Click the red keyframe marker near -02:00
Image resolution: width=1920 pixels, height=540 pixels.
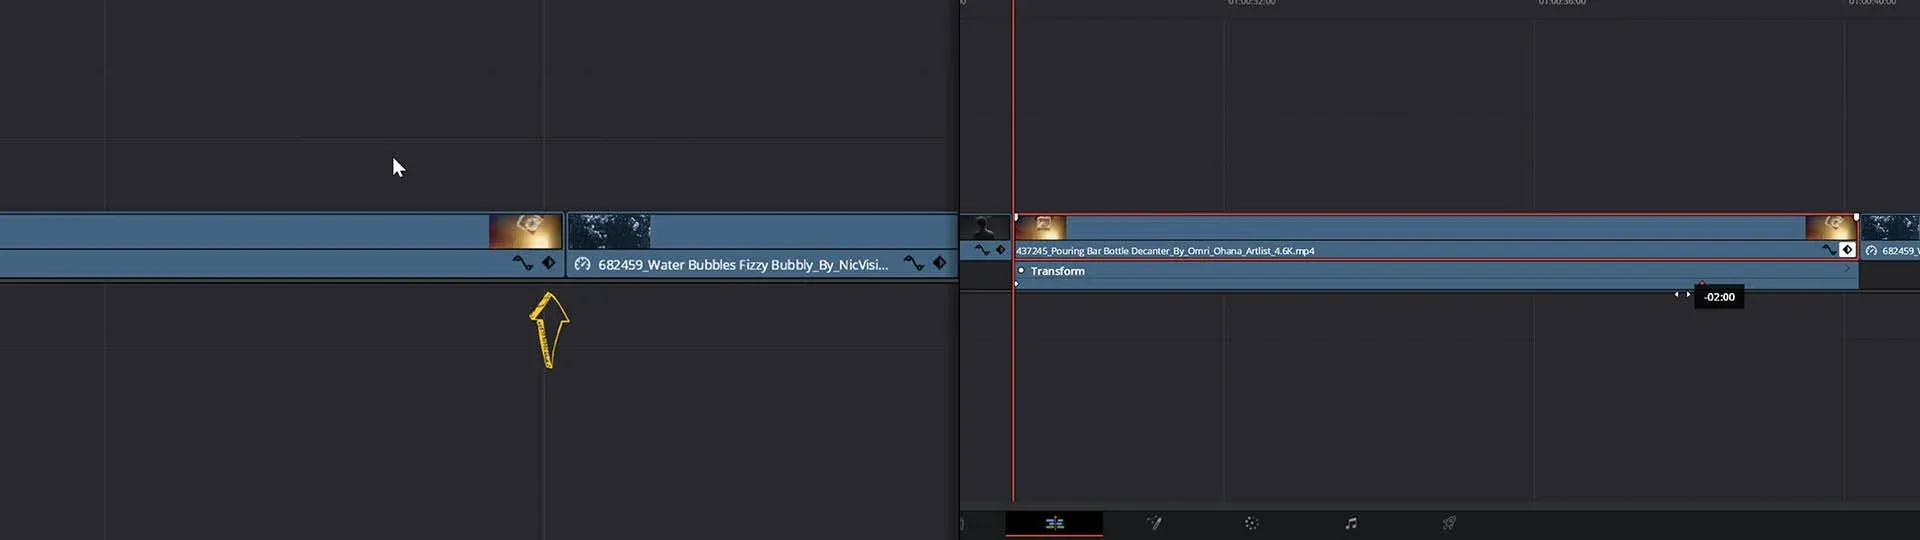click(1701, 284)
